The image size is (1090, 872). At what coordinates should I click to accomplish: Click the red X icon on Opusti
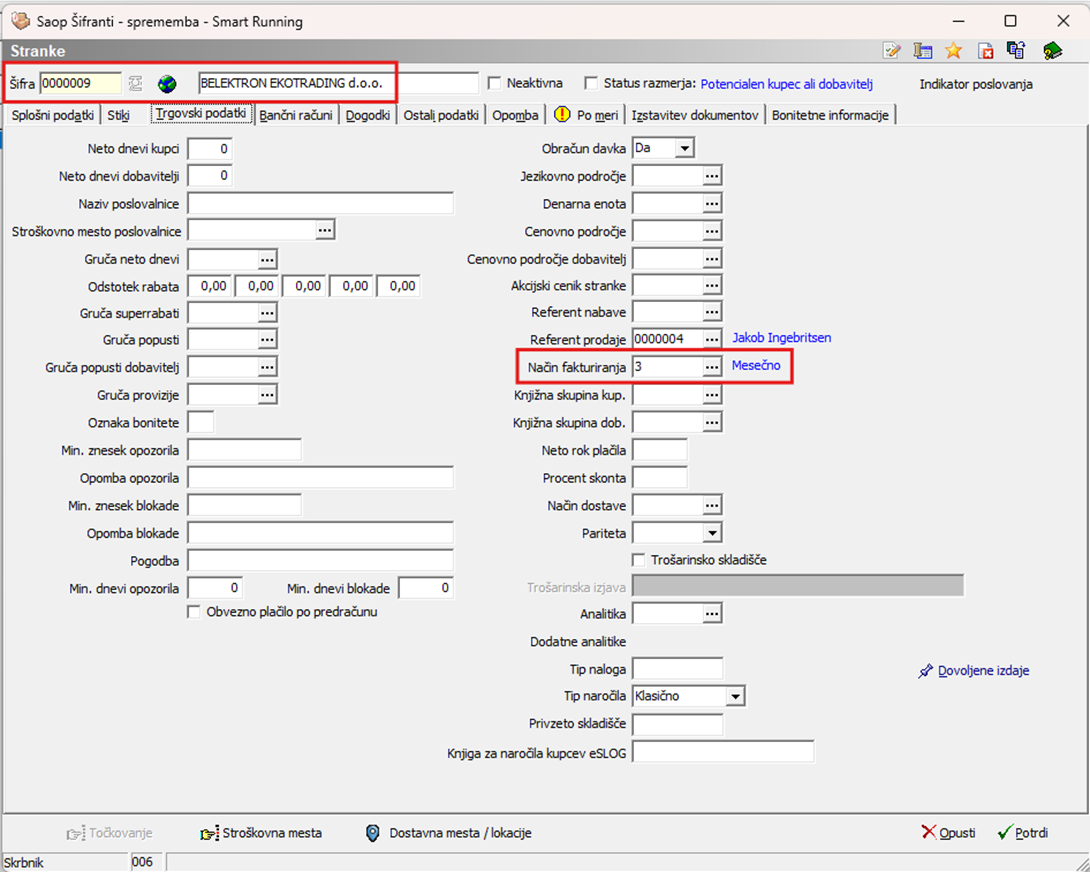[929, 832]
